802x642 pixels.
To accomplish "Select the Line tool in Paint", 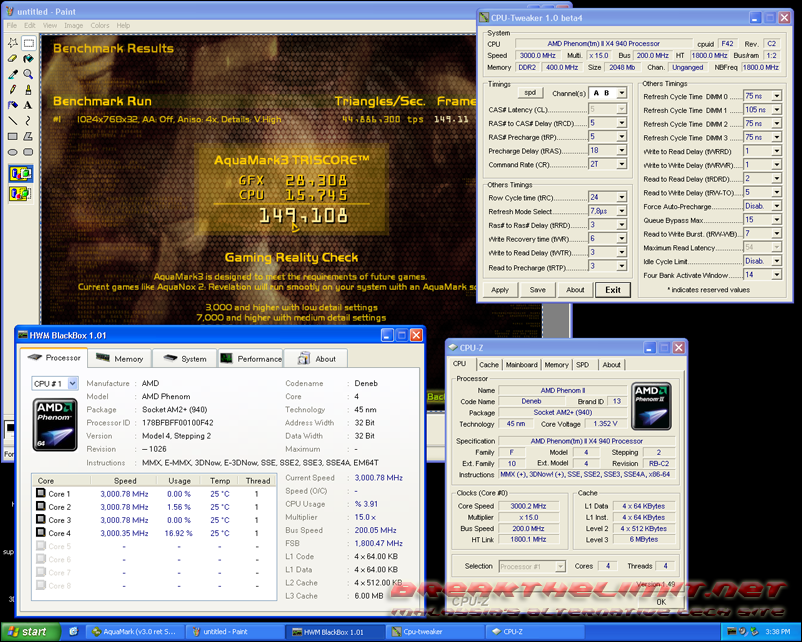I will coord(13,121).
